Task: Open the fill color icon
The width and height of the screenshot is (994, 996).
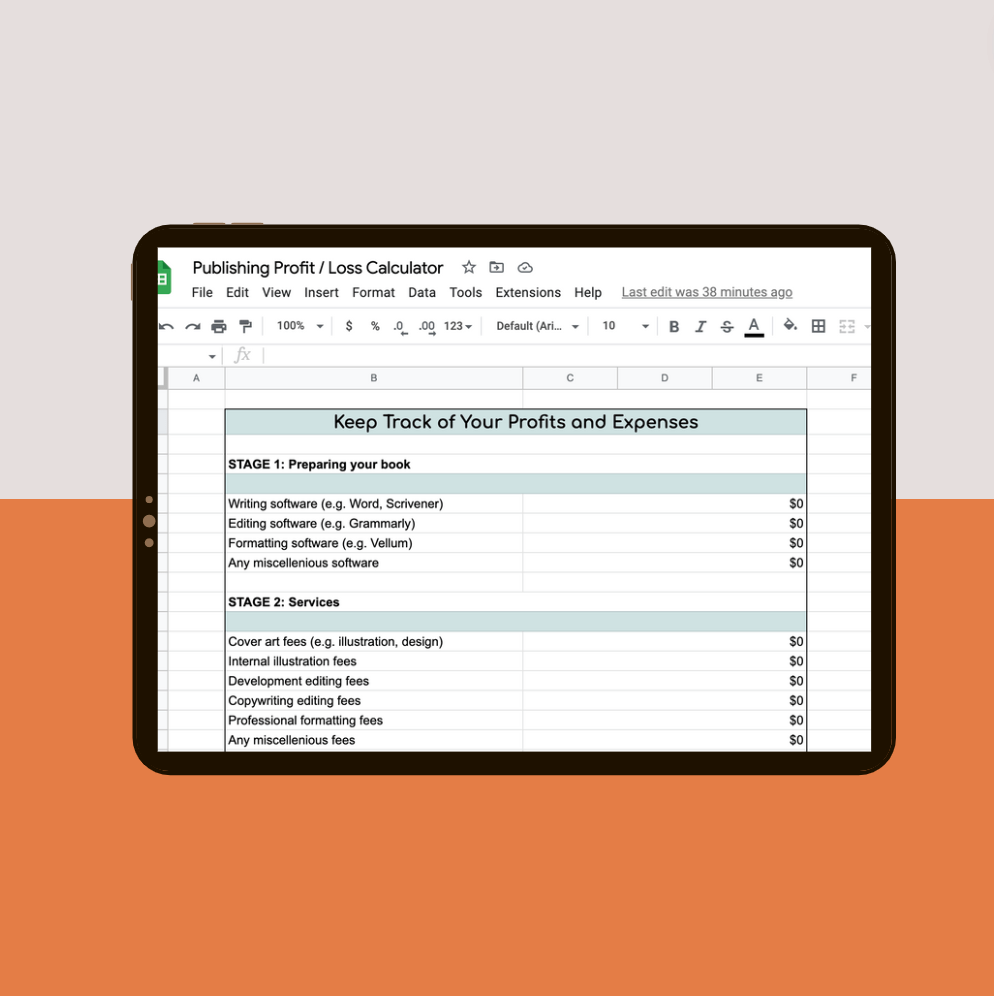Action: click(790, 326)
